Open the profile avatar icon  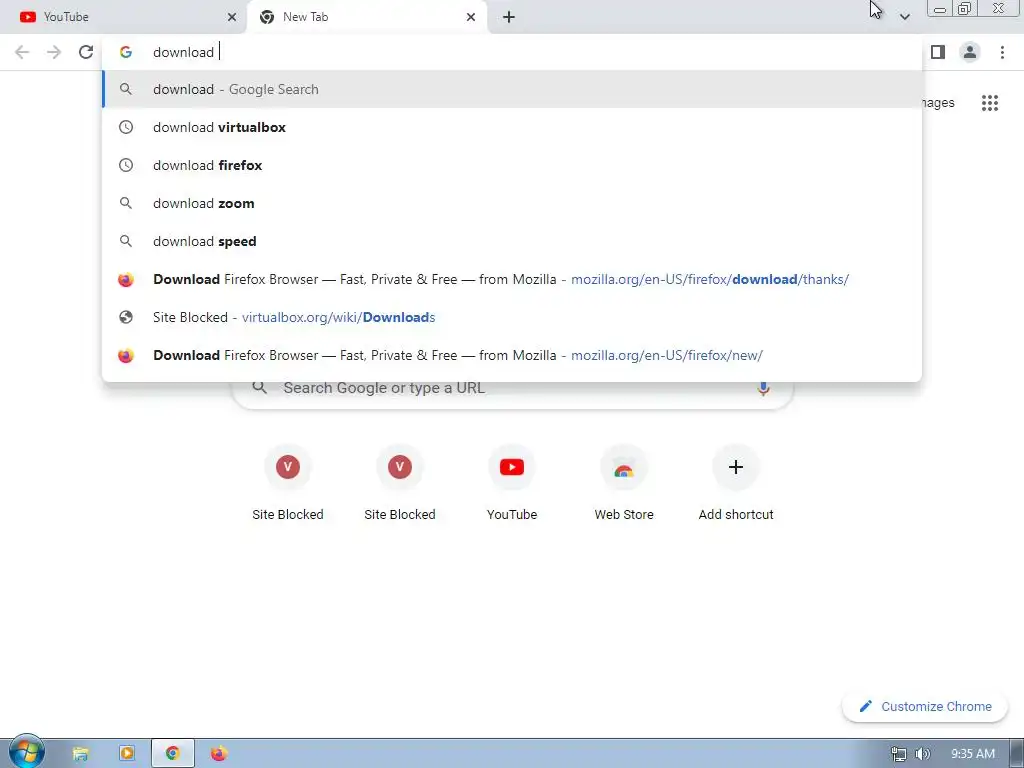(x=970, y=52)
